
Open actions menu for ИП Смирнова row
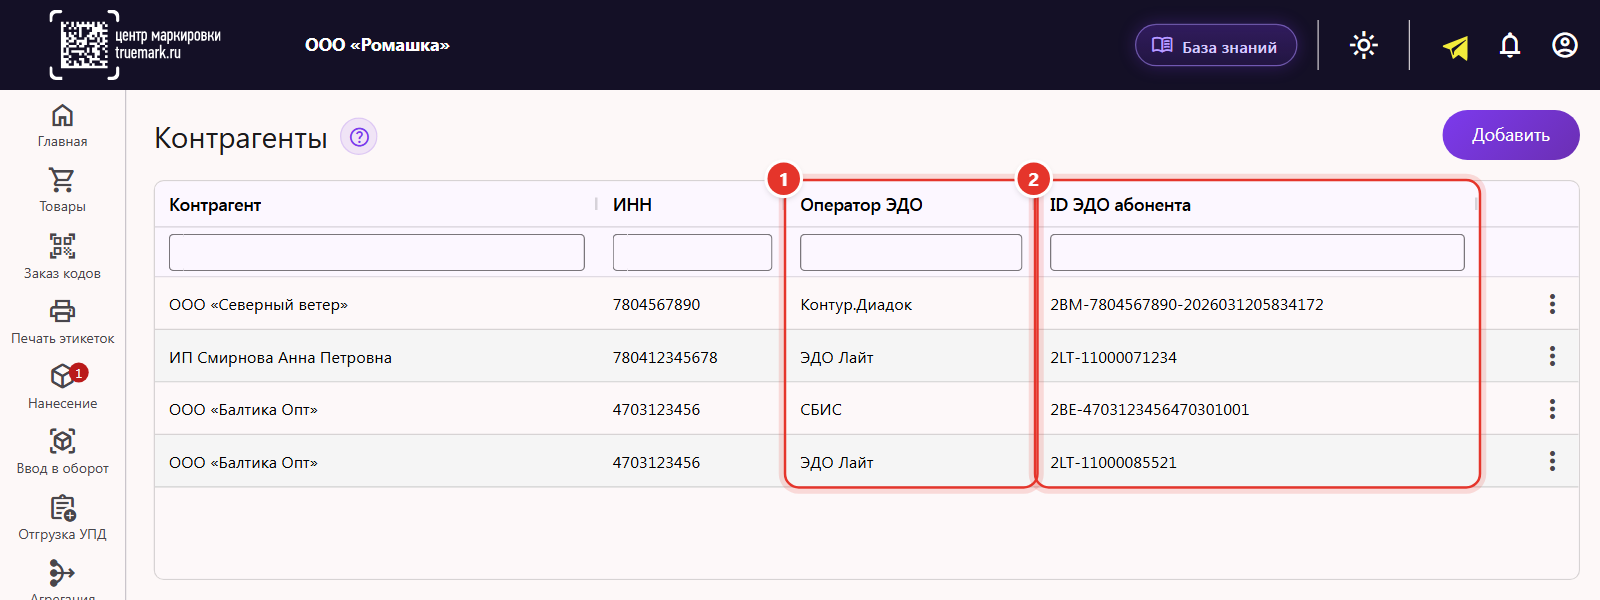click(x=1552, y=356)
